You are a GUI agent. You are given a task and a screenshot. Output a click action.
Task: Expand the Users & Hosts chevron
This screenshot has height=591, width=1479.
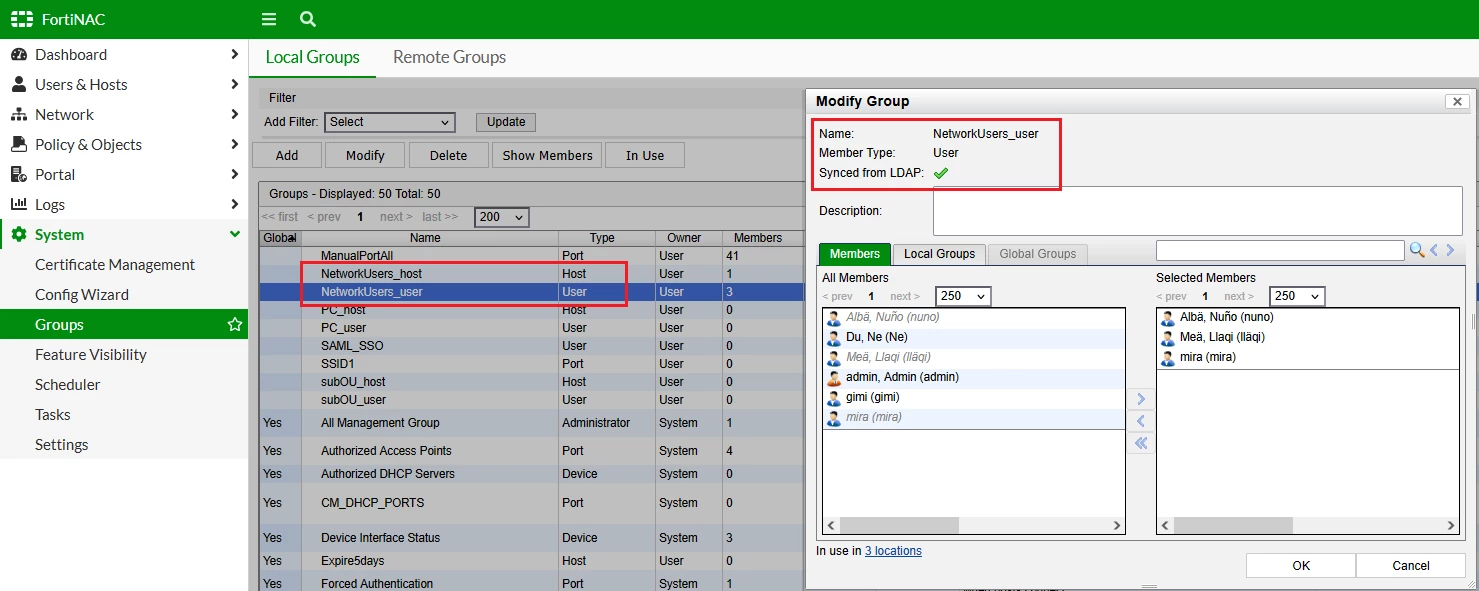pyautogui.click(x=234, y=85)
